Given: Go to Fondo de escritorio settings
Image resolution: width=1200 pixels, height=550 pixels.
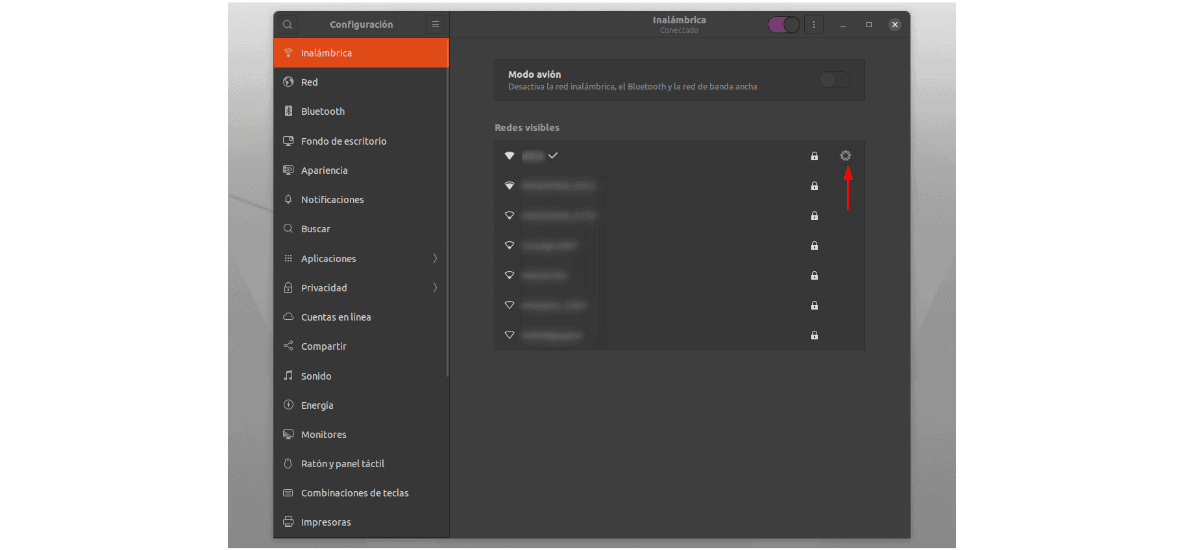Looking at the screenshot, I should (361, 141).
